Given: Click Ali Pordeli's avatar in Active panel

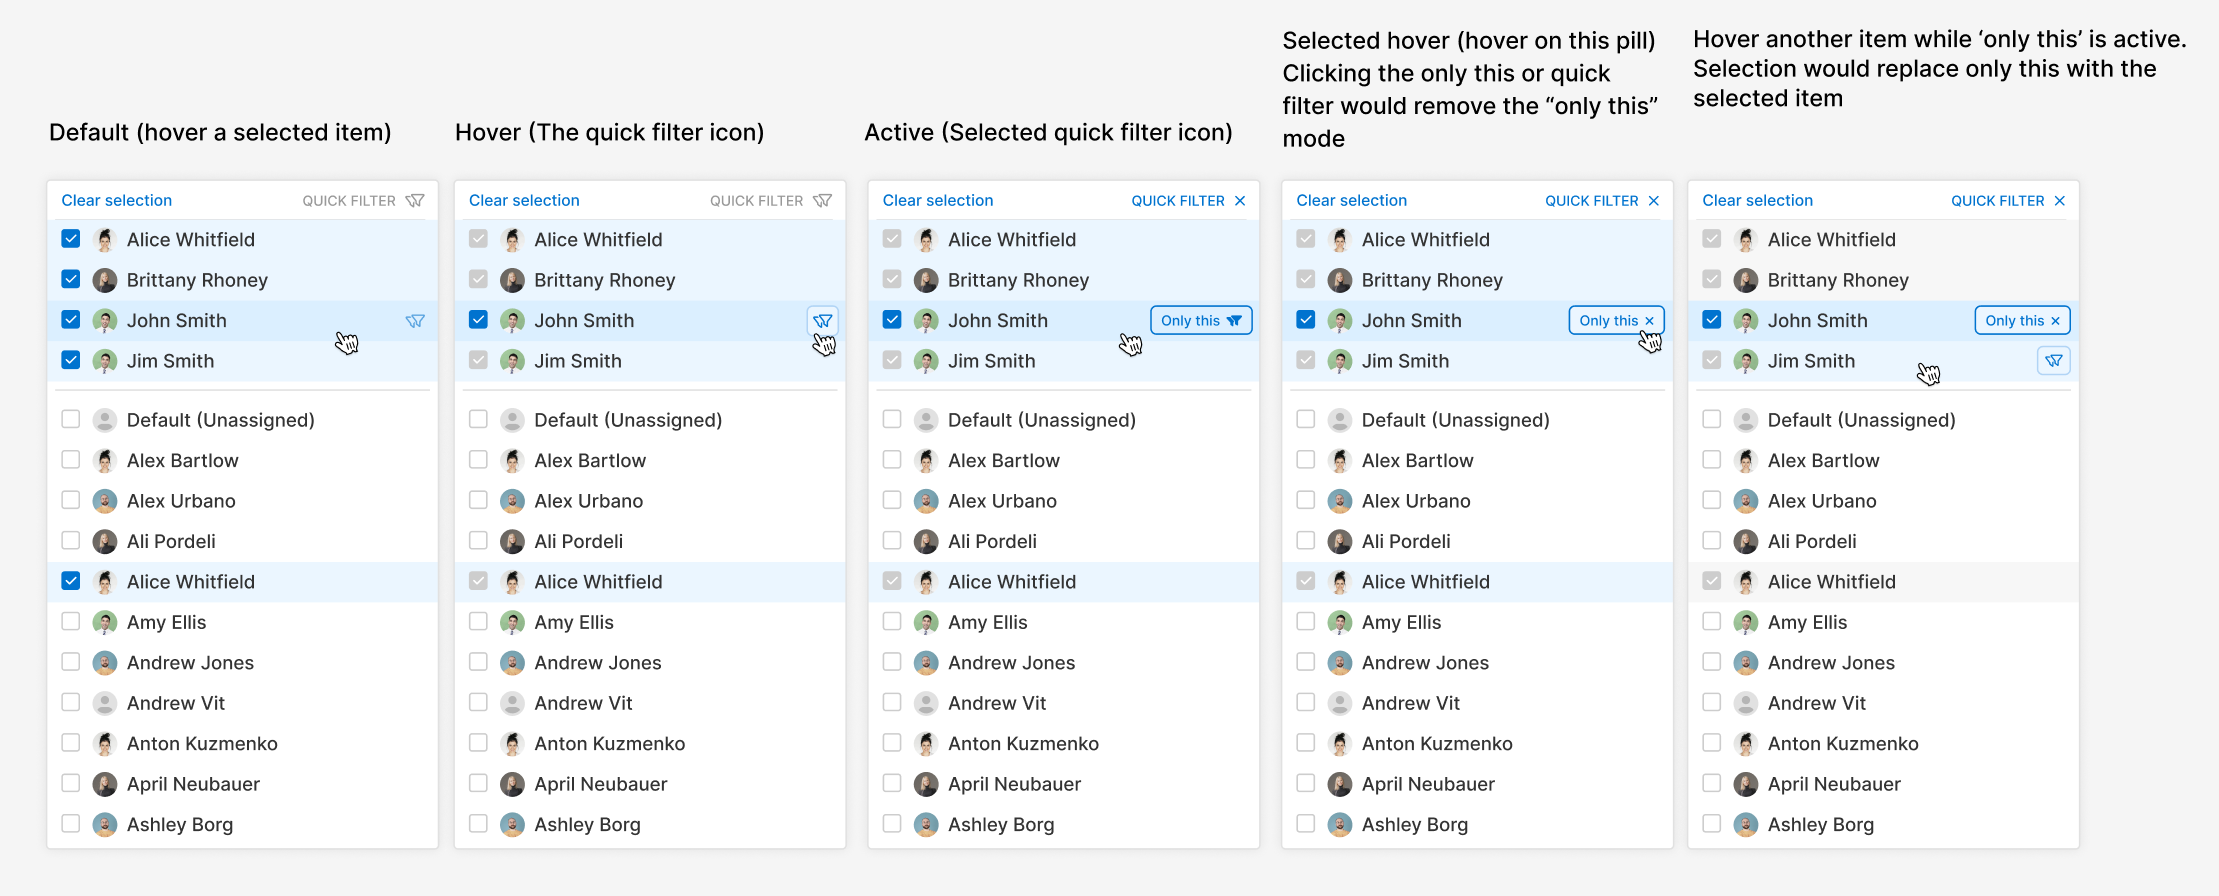Looking at the screenshot, I should pyautogui.click(x=926, y=541).
